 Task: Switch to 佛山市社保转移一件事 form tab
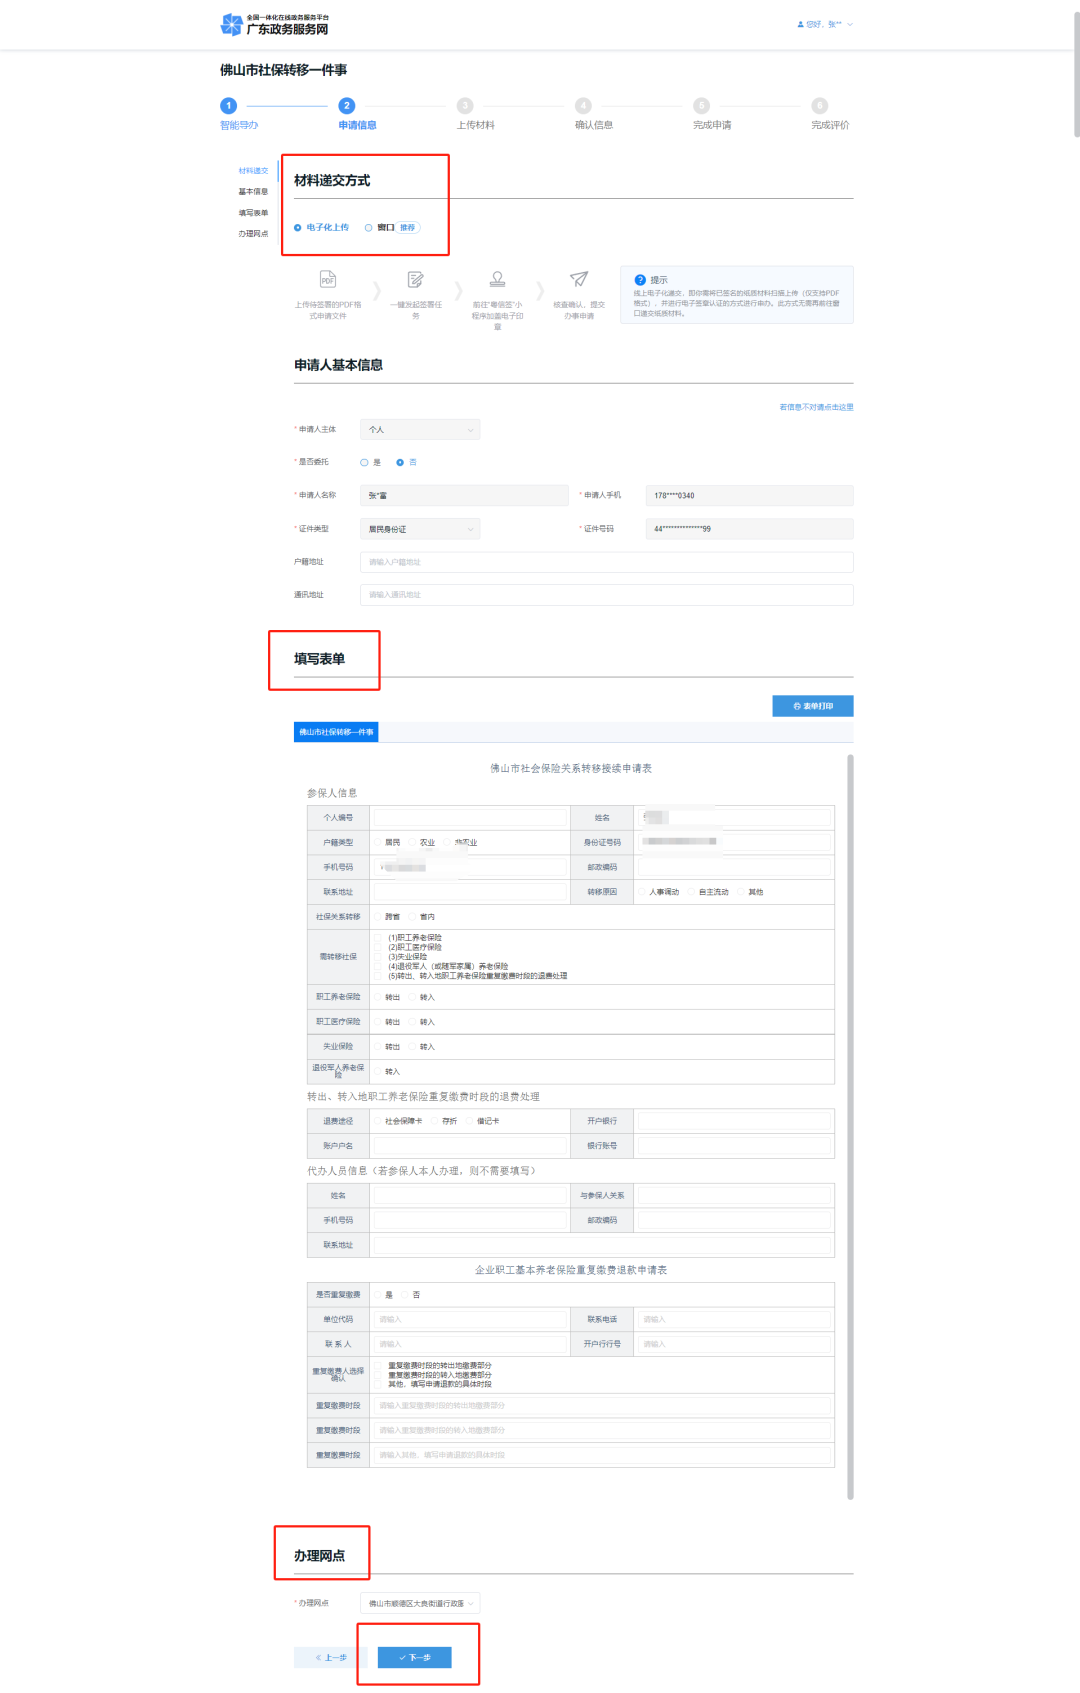coord(336,732)
